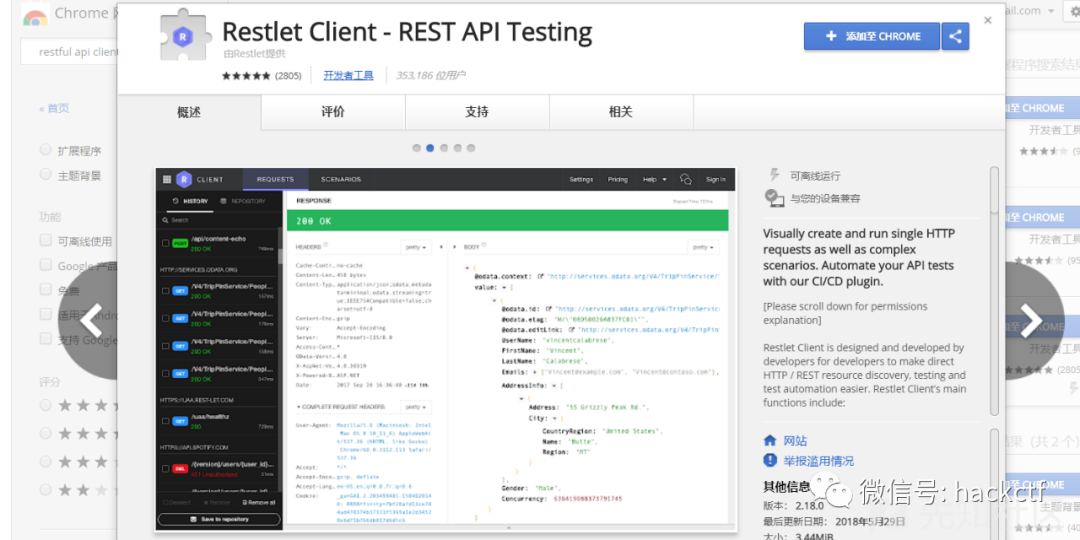Click the 其他信息 section scrollbar
Viewport: 1080px width, 540px height.
[x=994, y=482]
